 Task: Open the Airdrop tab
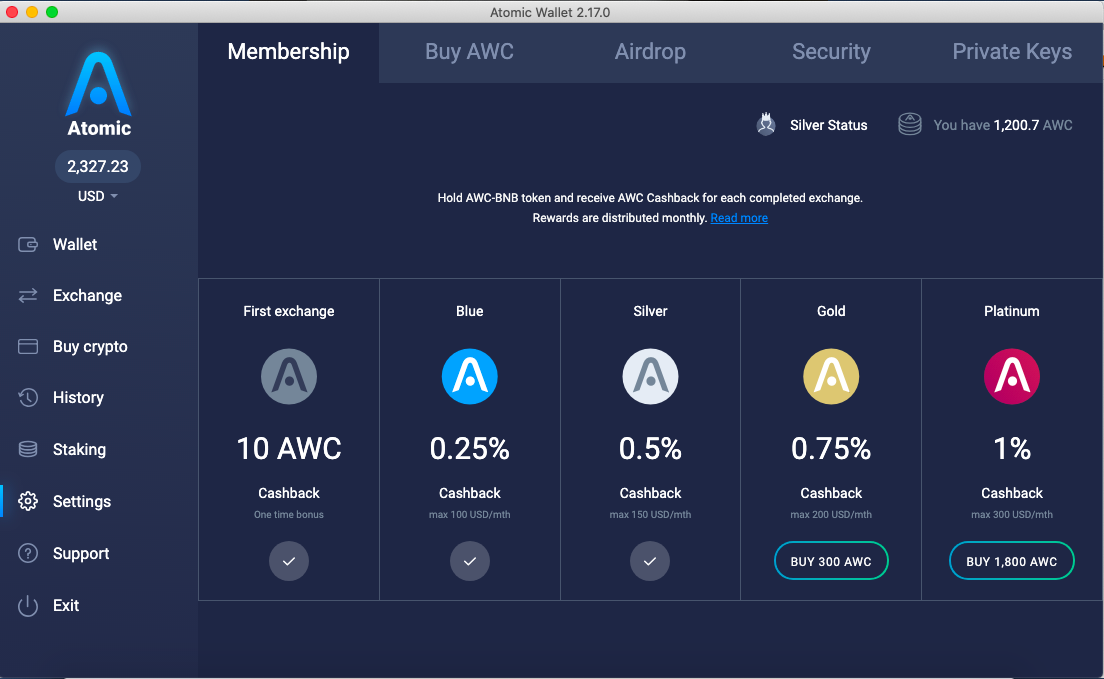pyautogui.click(x=650, y=52)
